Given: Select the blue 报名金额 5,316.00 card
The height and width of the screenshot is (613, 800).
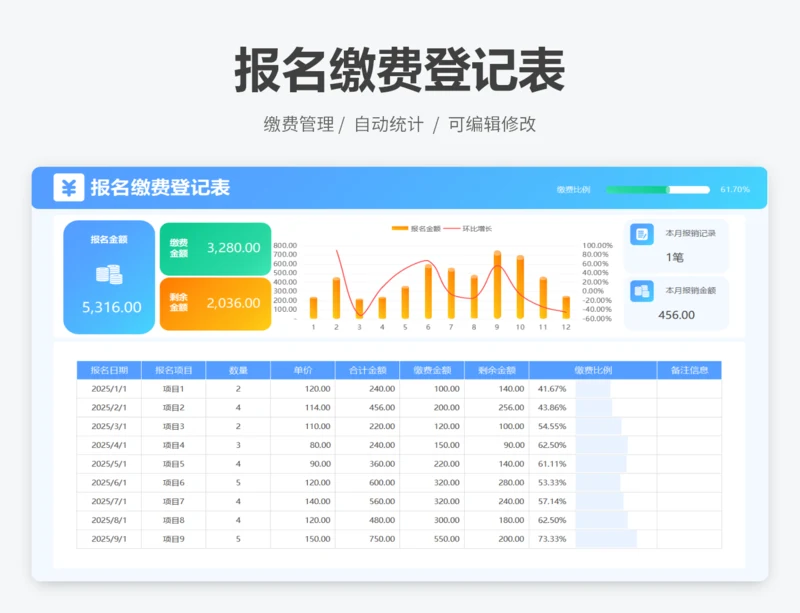Looking at the screenshot, I should (x=109, y=277).
